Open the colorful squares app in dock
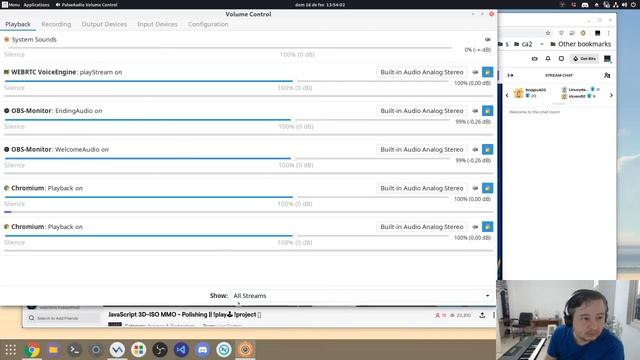Screen dimensions: 640x360 [138, 350]
